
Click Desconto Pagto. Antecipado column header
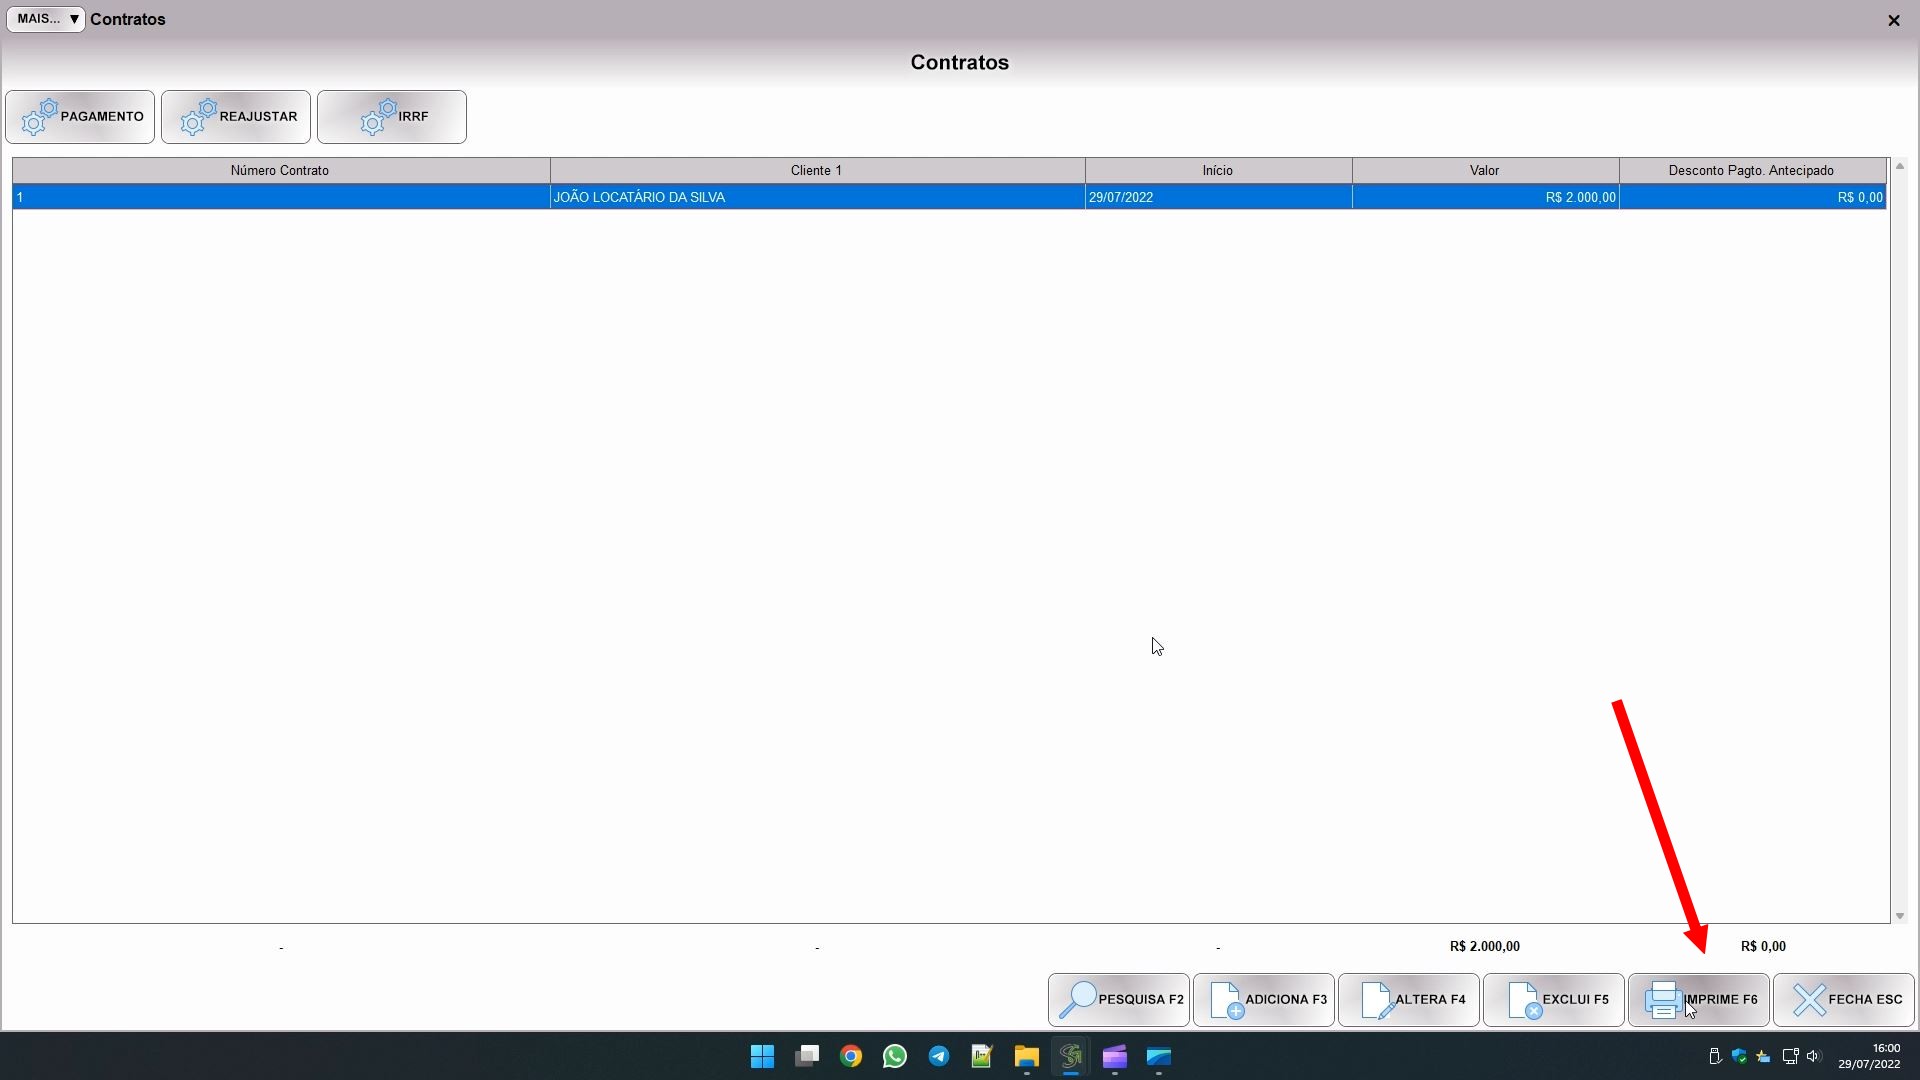(x=1750, y=170)
